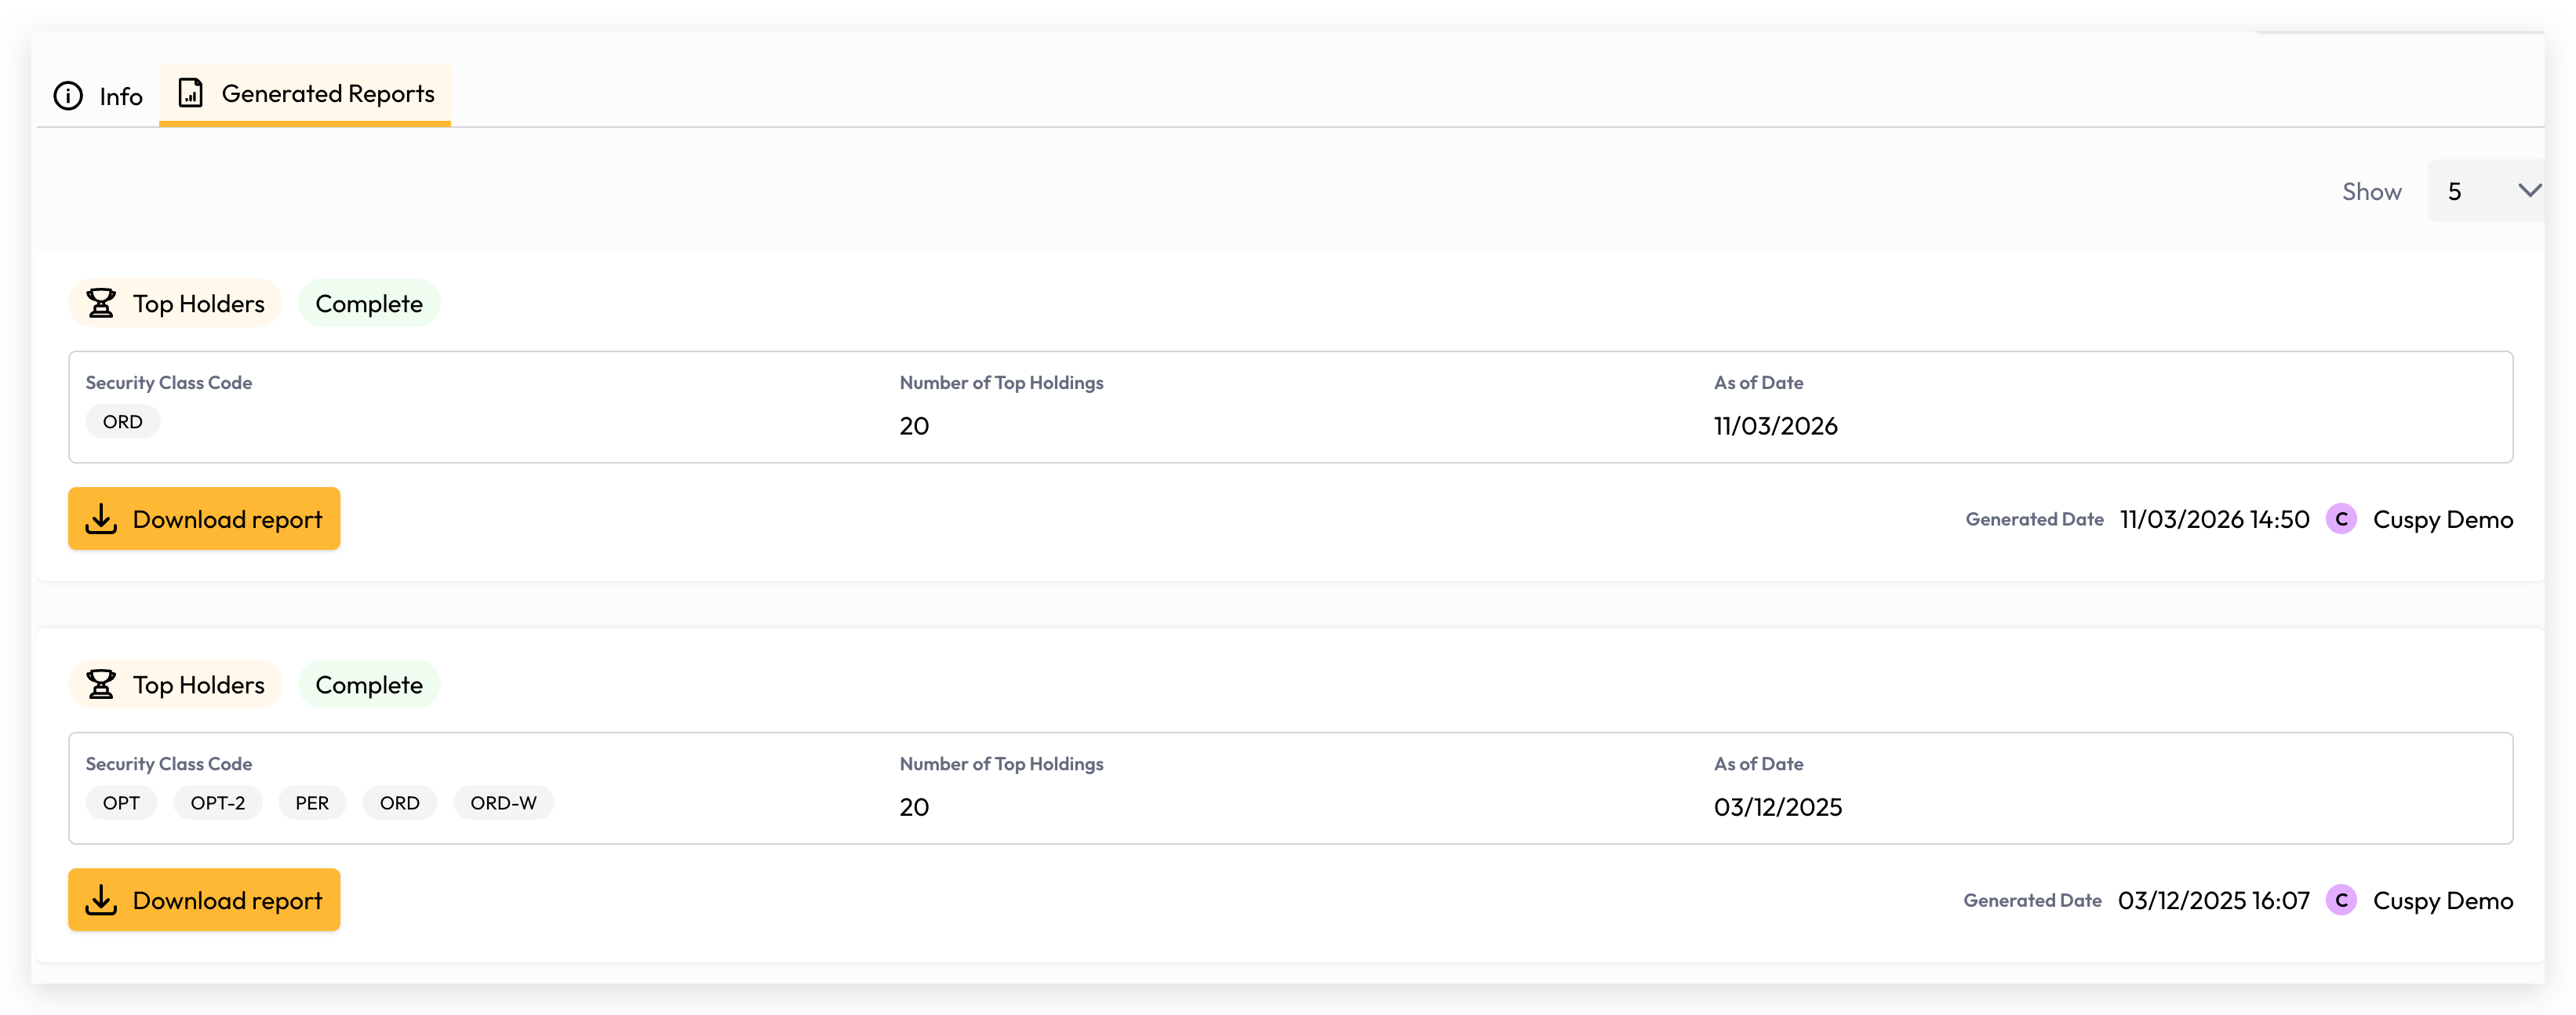Click the Generated Reports document icon

190,93
